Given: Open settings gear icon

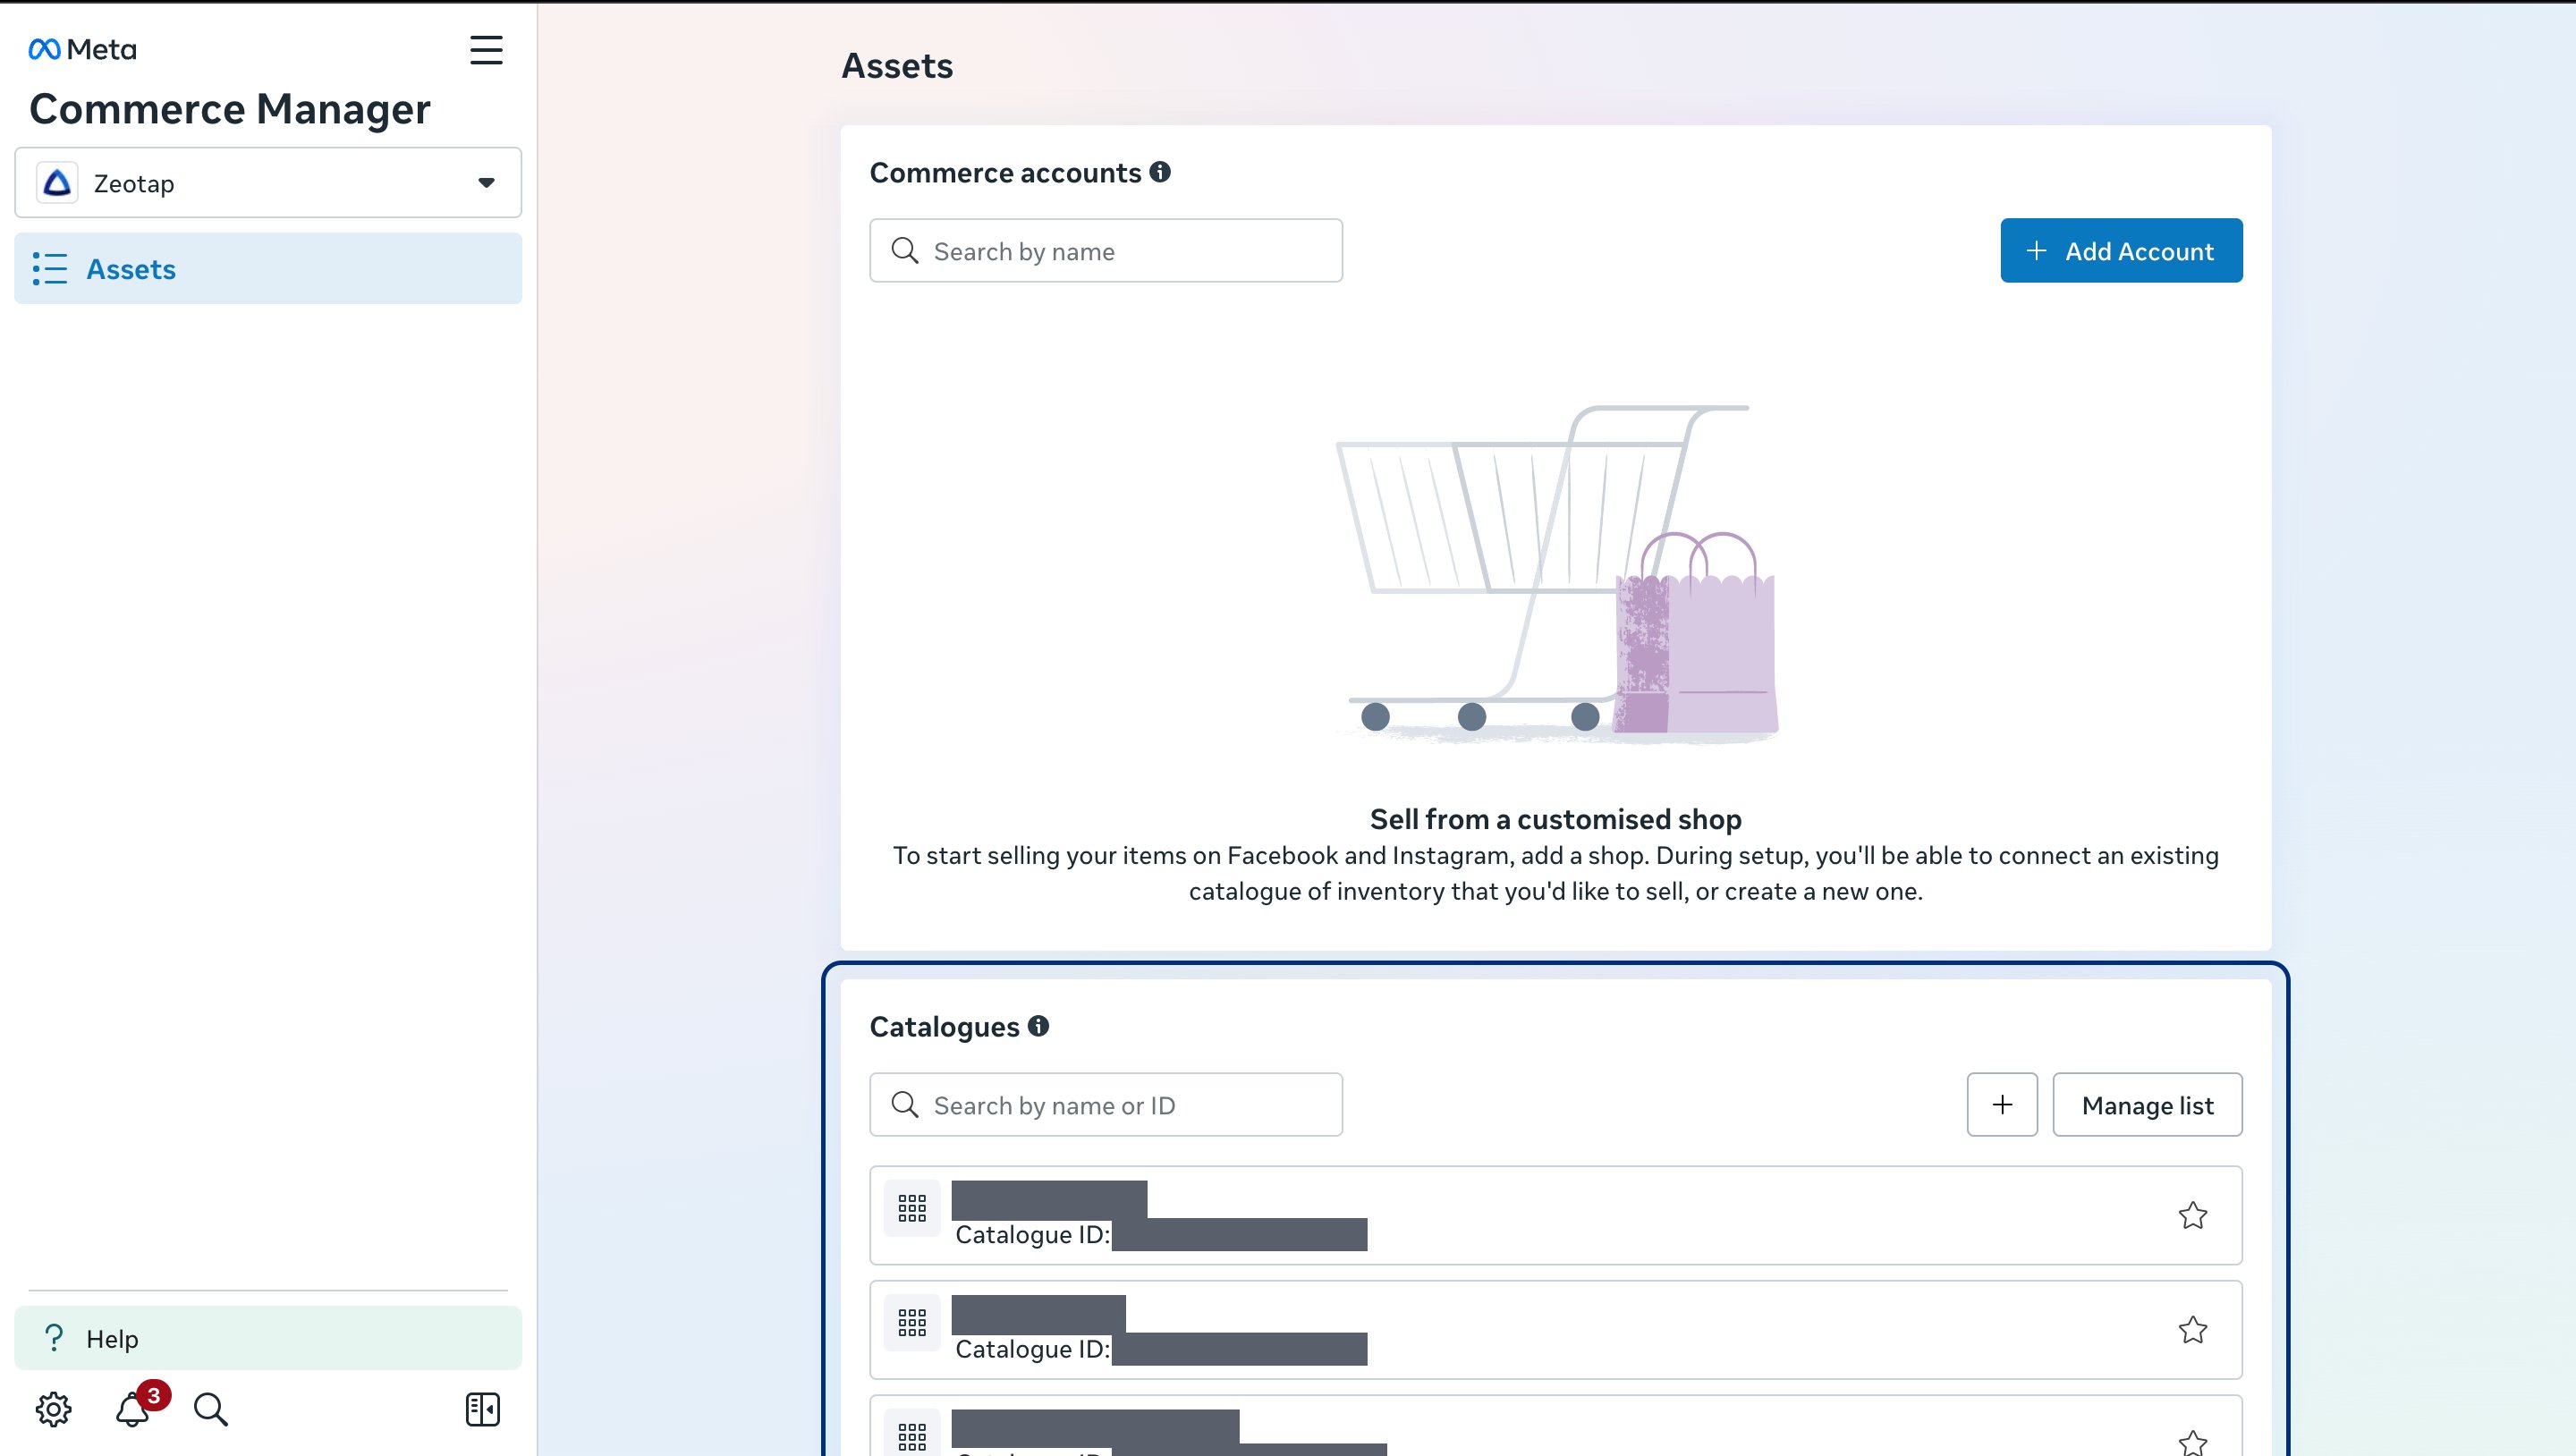Looking at the screenshot, I should coord(54,1410).
